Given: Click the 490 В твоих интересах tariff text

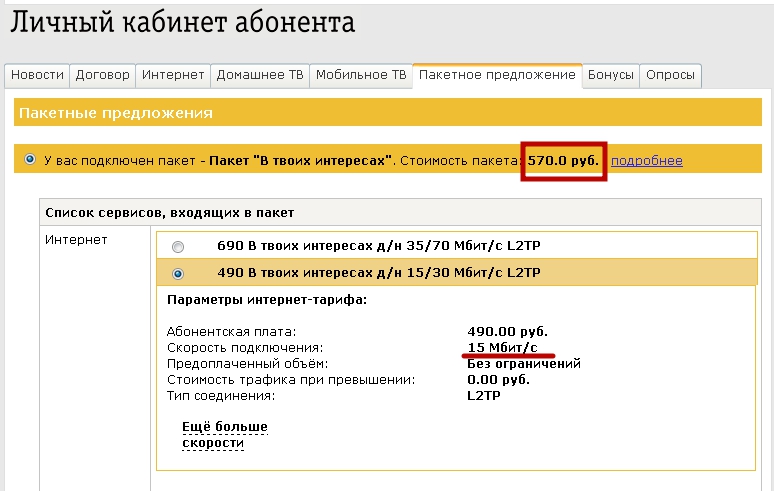Looking at the screenshot, I should tap(379, 272).
